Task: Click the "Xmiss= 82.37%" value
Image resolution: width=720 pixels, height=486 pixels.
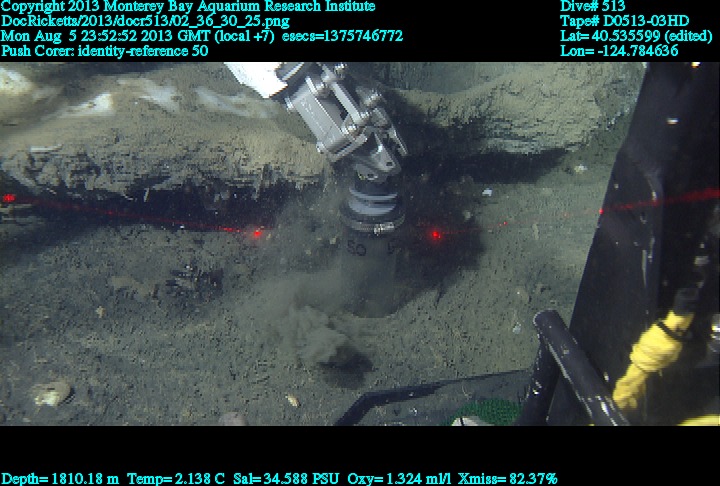Action: point(507,479)
